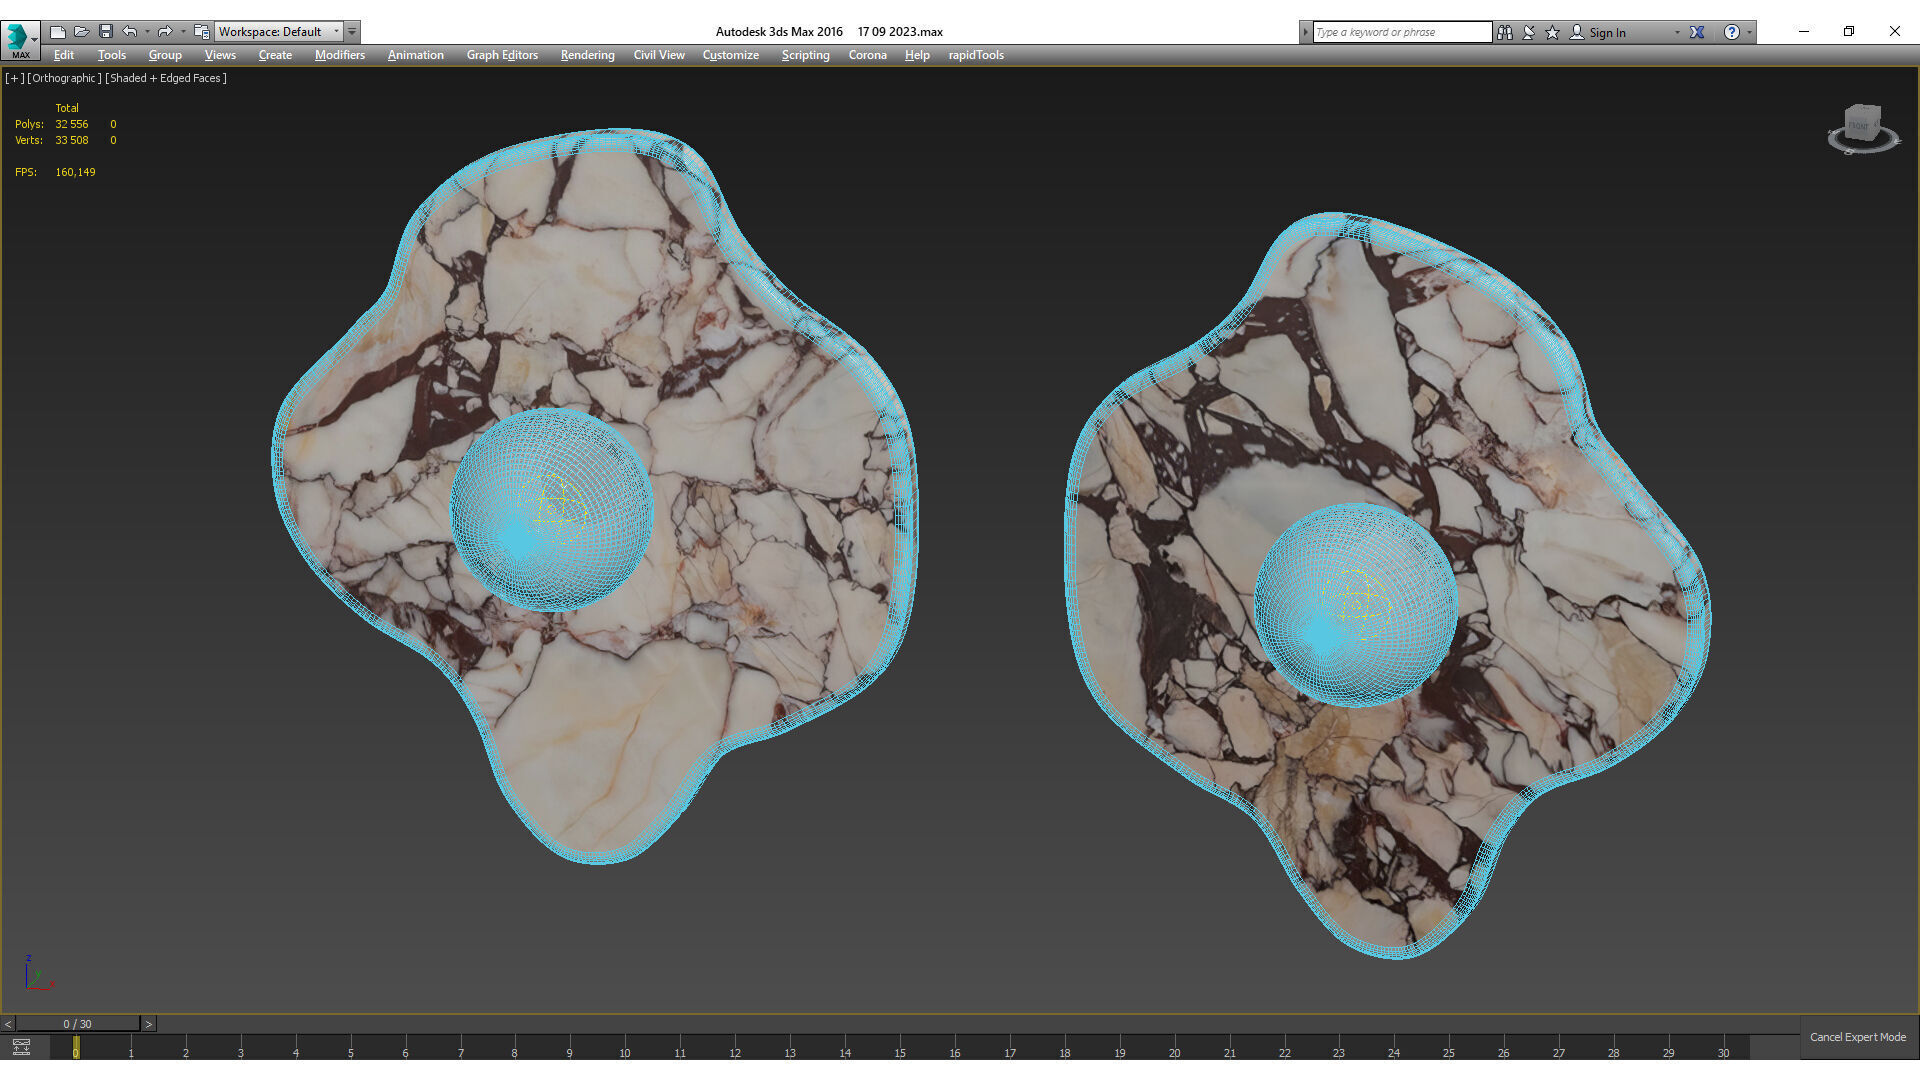
Task: Open the Scripting menu
Action: [x=805, y=55]
